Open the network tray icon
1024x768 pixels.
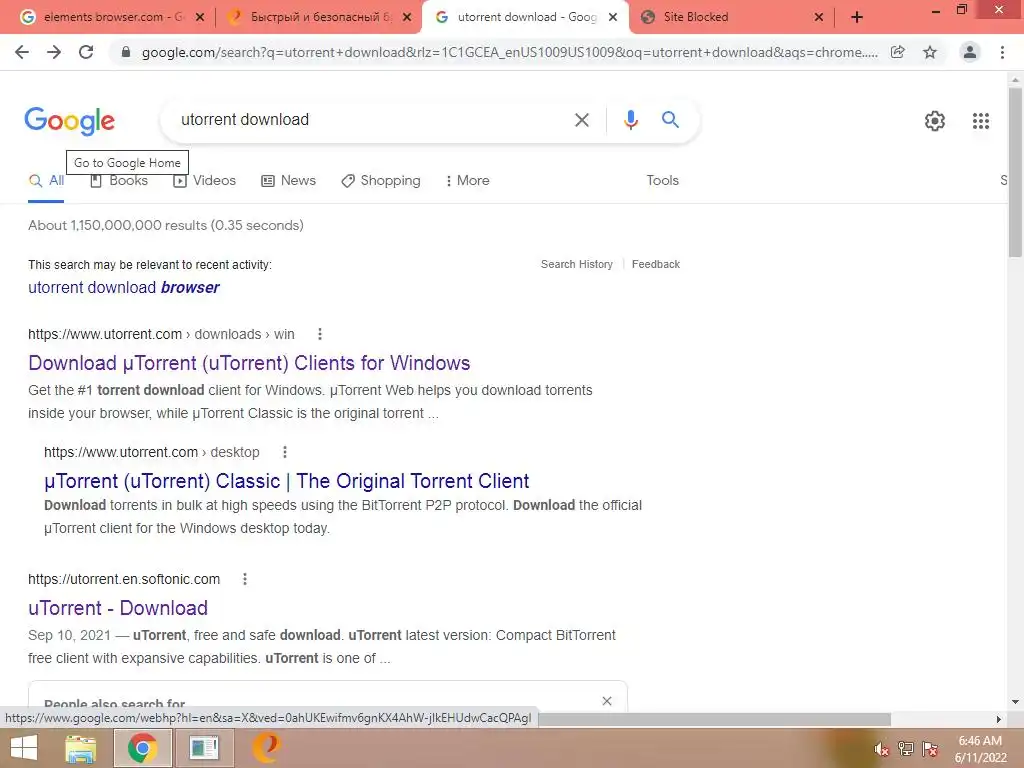pyautogui.click(x=905, y=749)
